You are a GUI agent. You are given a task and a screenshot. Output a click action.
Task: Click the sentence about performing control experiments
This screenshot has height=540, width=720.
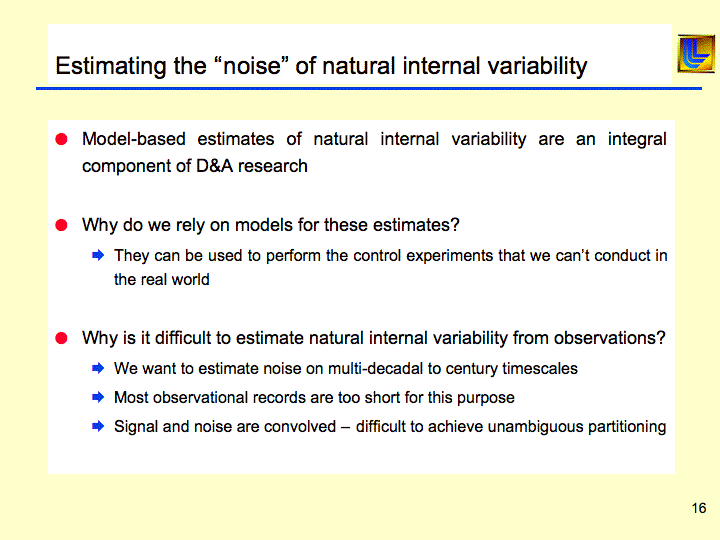(x=390, y=255)
